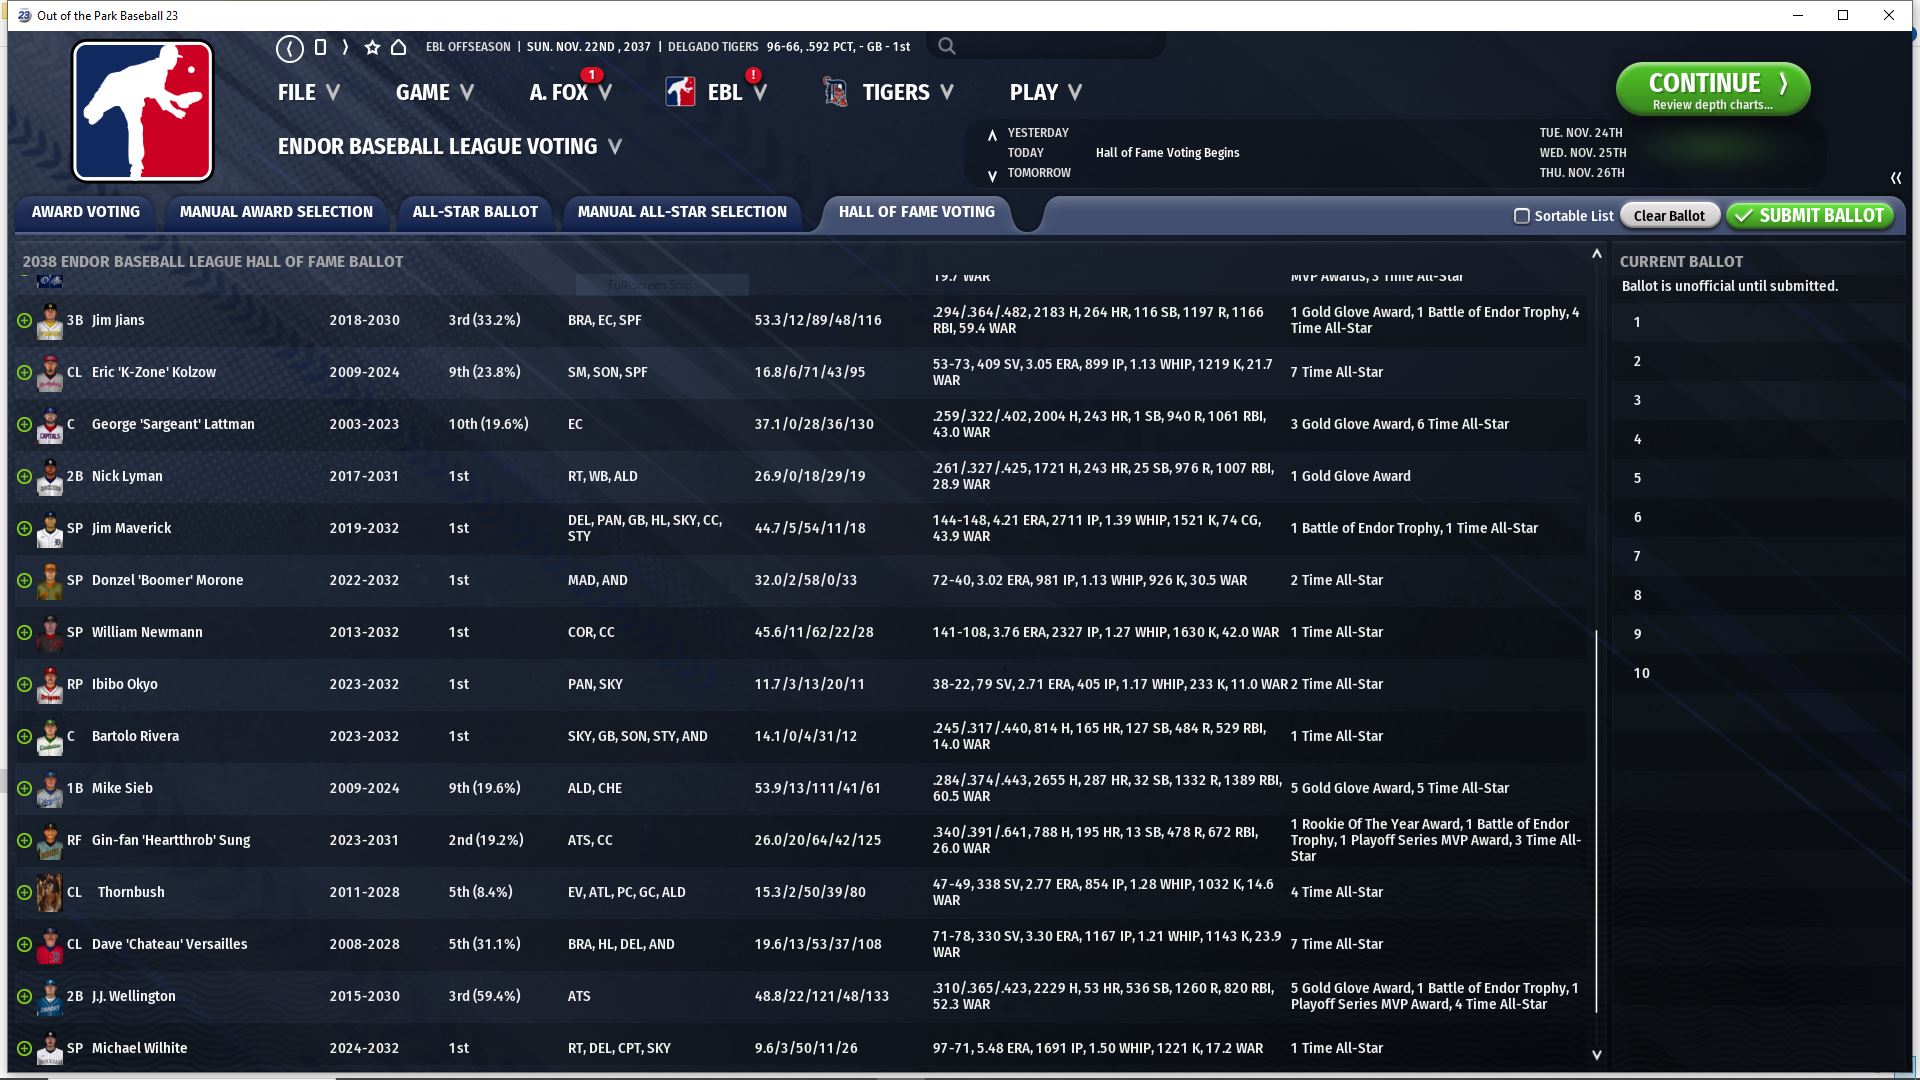This screenshot has height=1080, width=1920.
Task: Click the Clear Ballot button
Action: (x=1668, y=216)
